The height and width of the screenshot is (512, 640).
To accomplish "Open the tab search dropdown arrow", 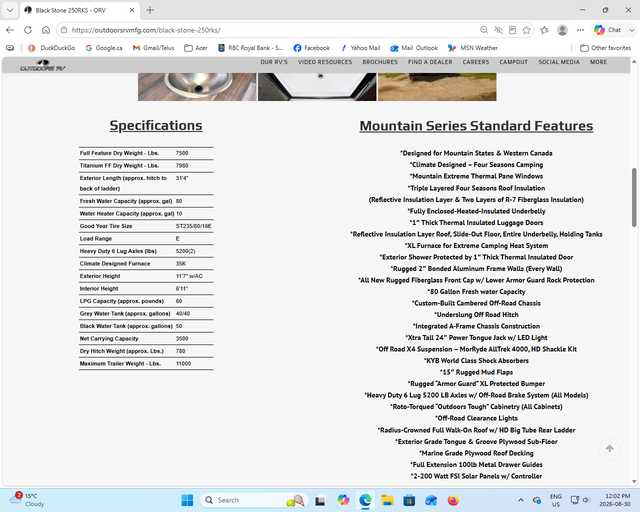I will coord(10,10).
